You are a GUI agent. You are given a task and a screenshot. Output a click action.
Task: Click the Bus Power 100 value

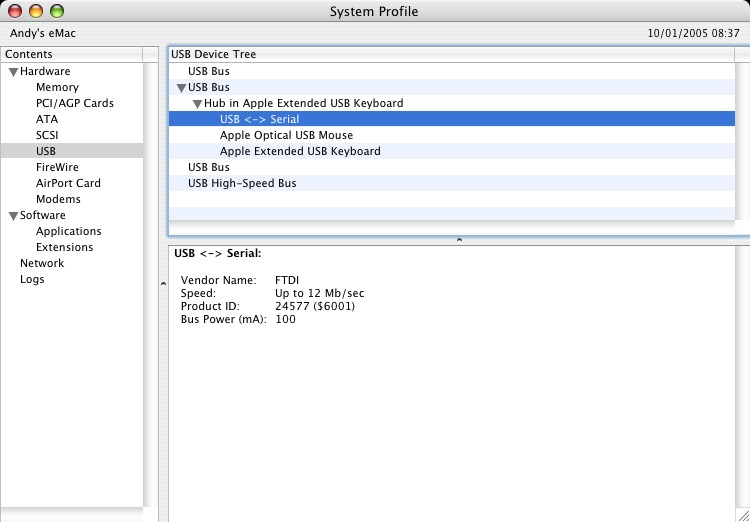point(286,319)
